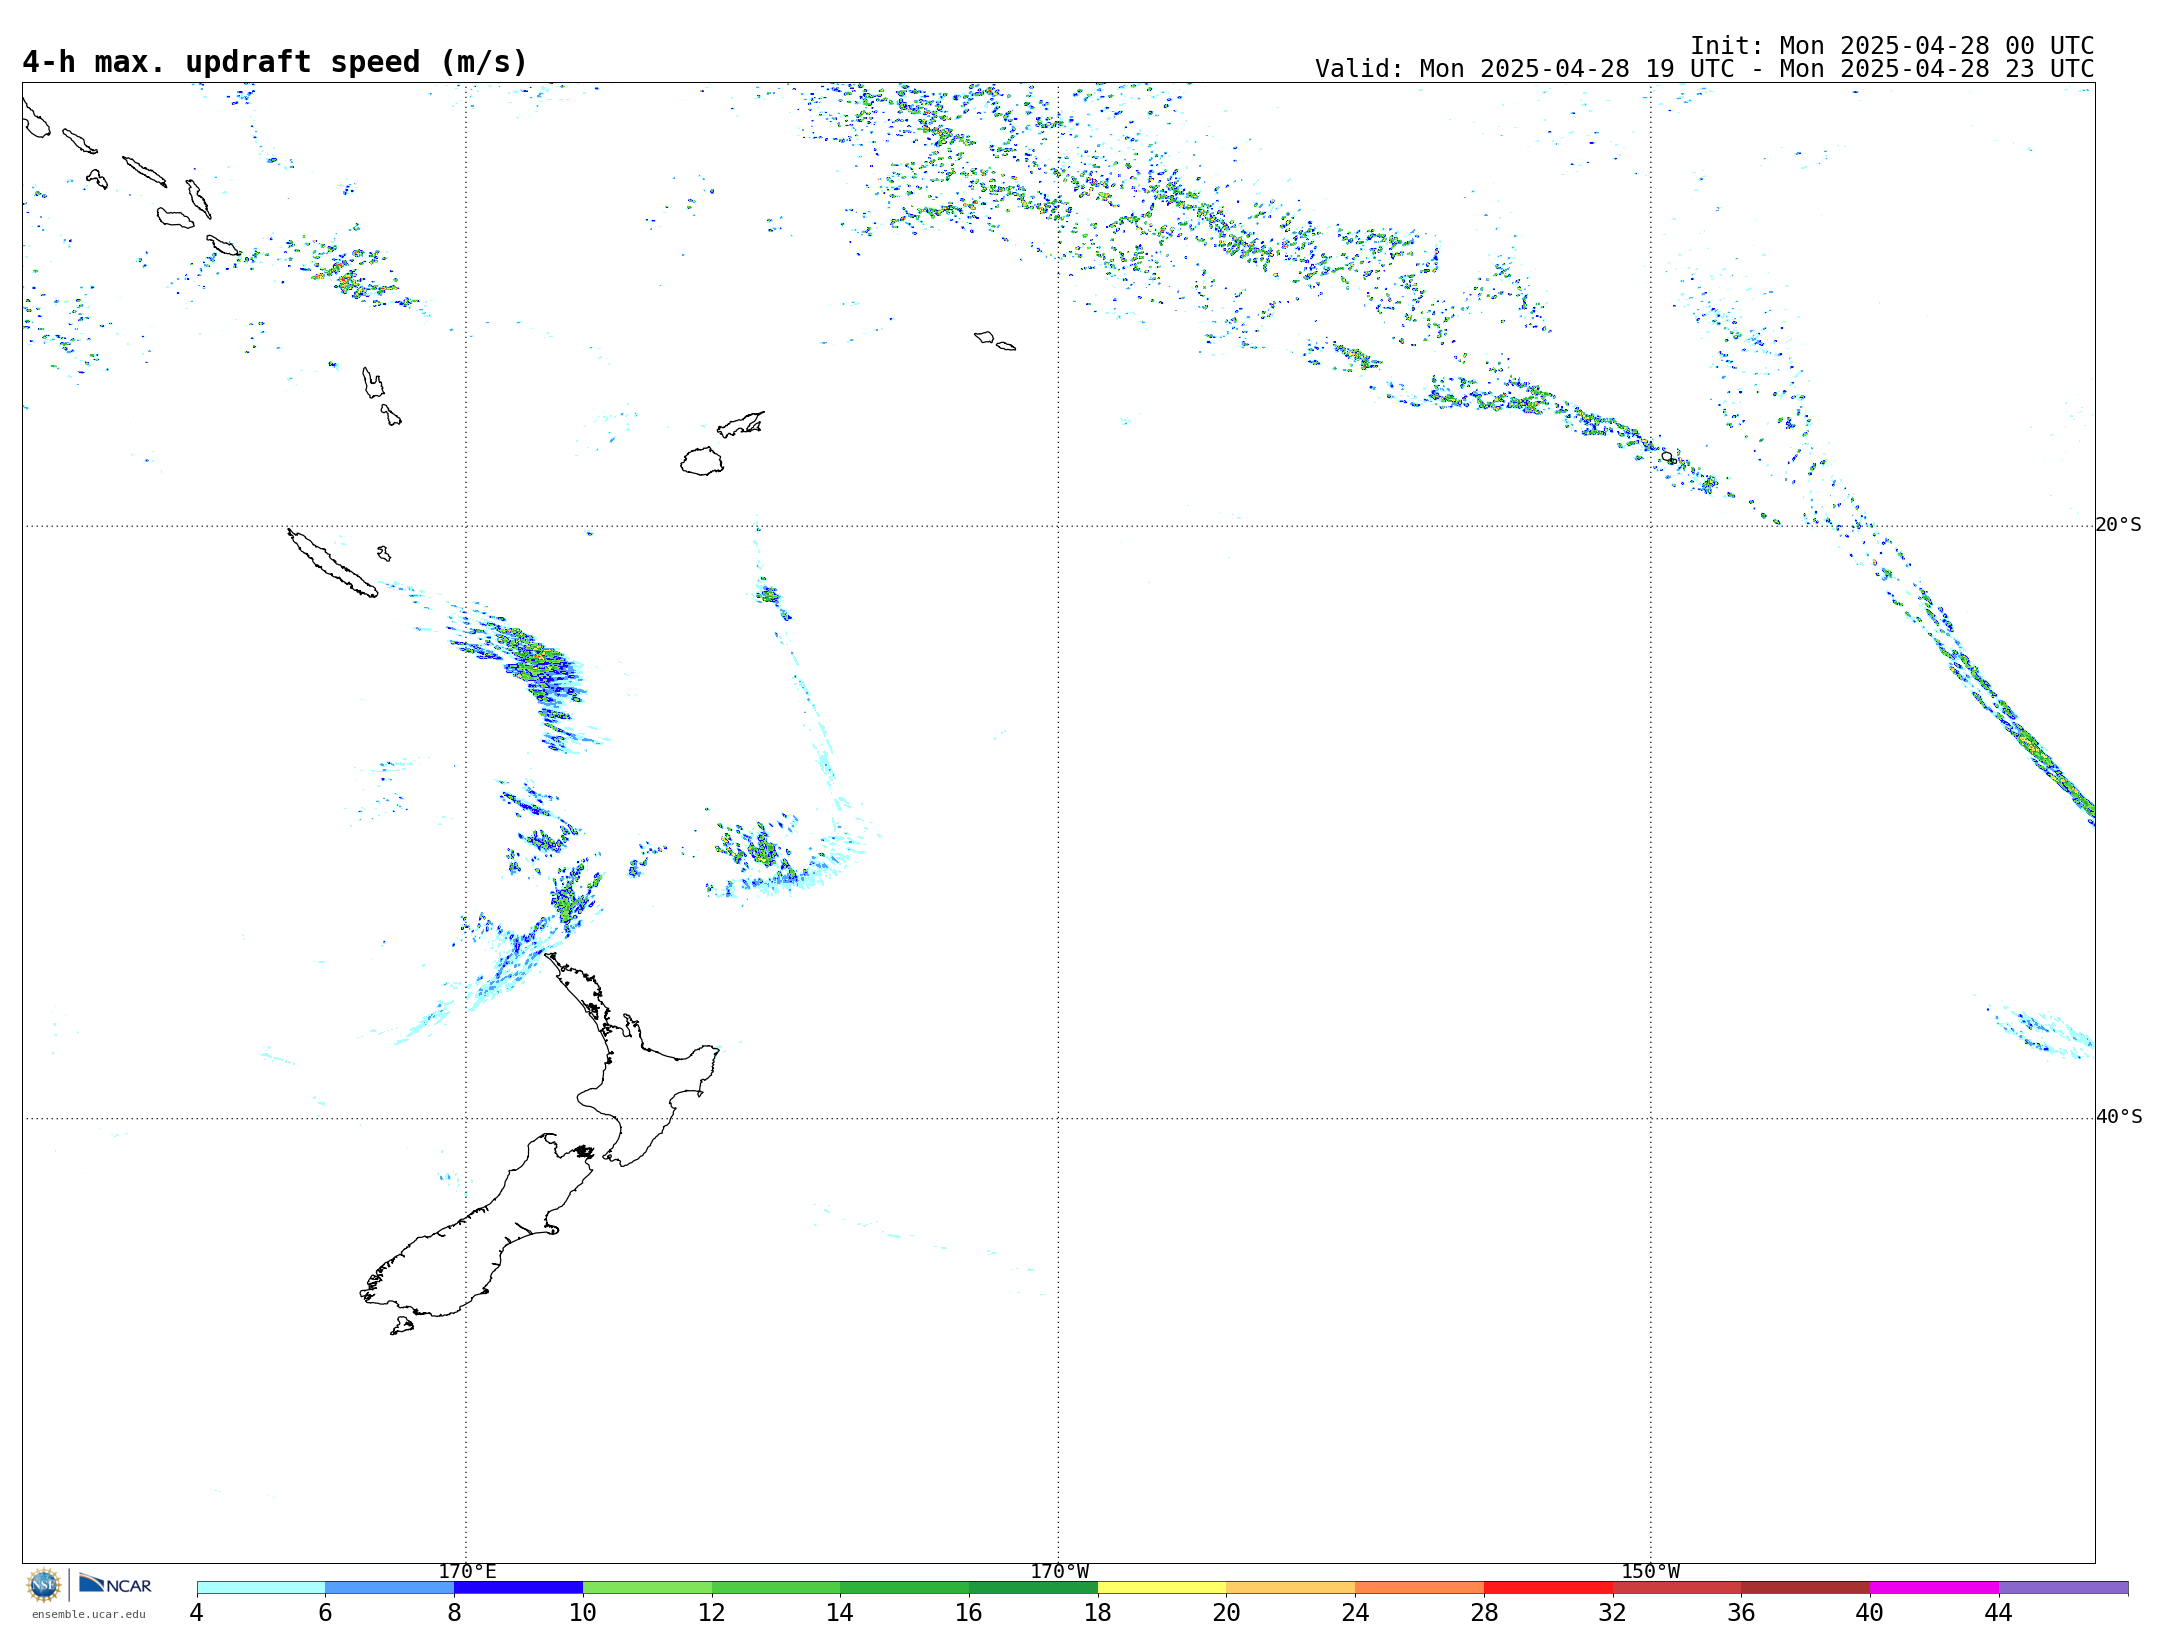
Task: Click the NCAR logo
Action: pos(115,1584)
